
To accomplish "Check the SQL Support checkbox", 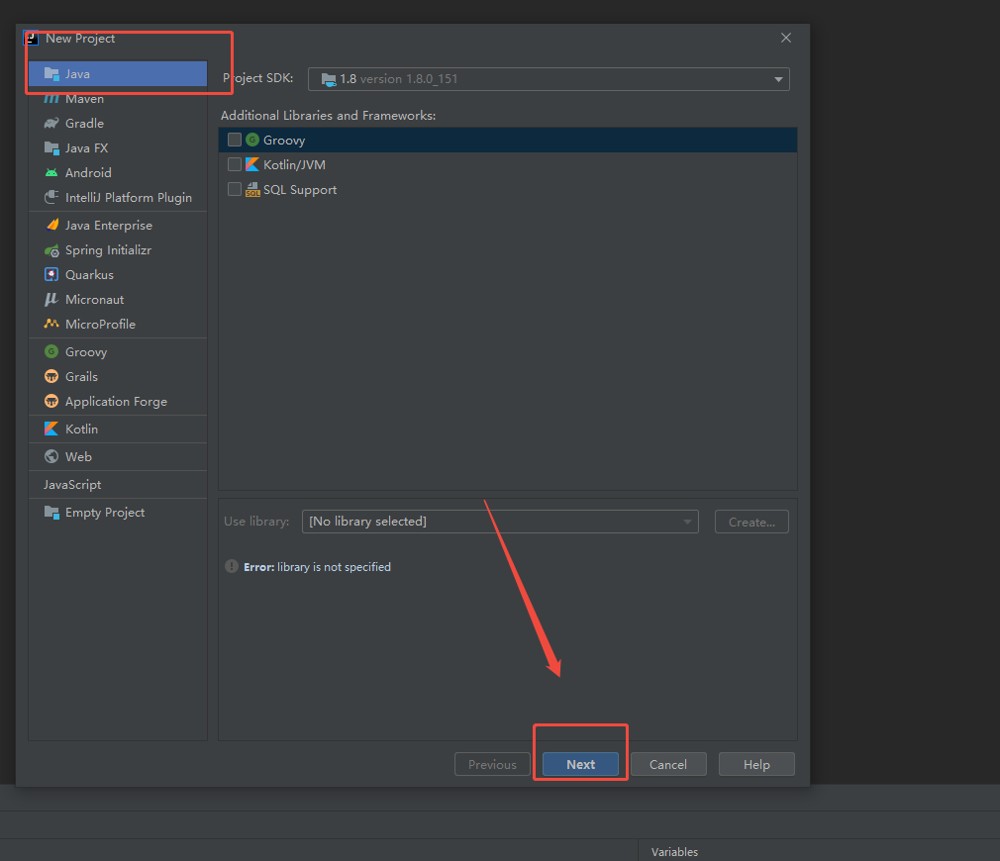I will point(235,189).
